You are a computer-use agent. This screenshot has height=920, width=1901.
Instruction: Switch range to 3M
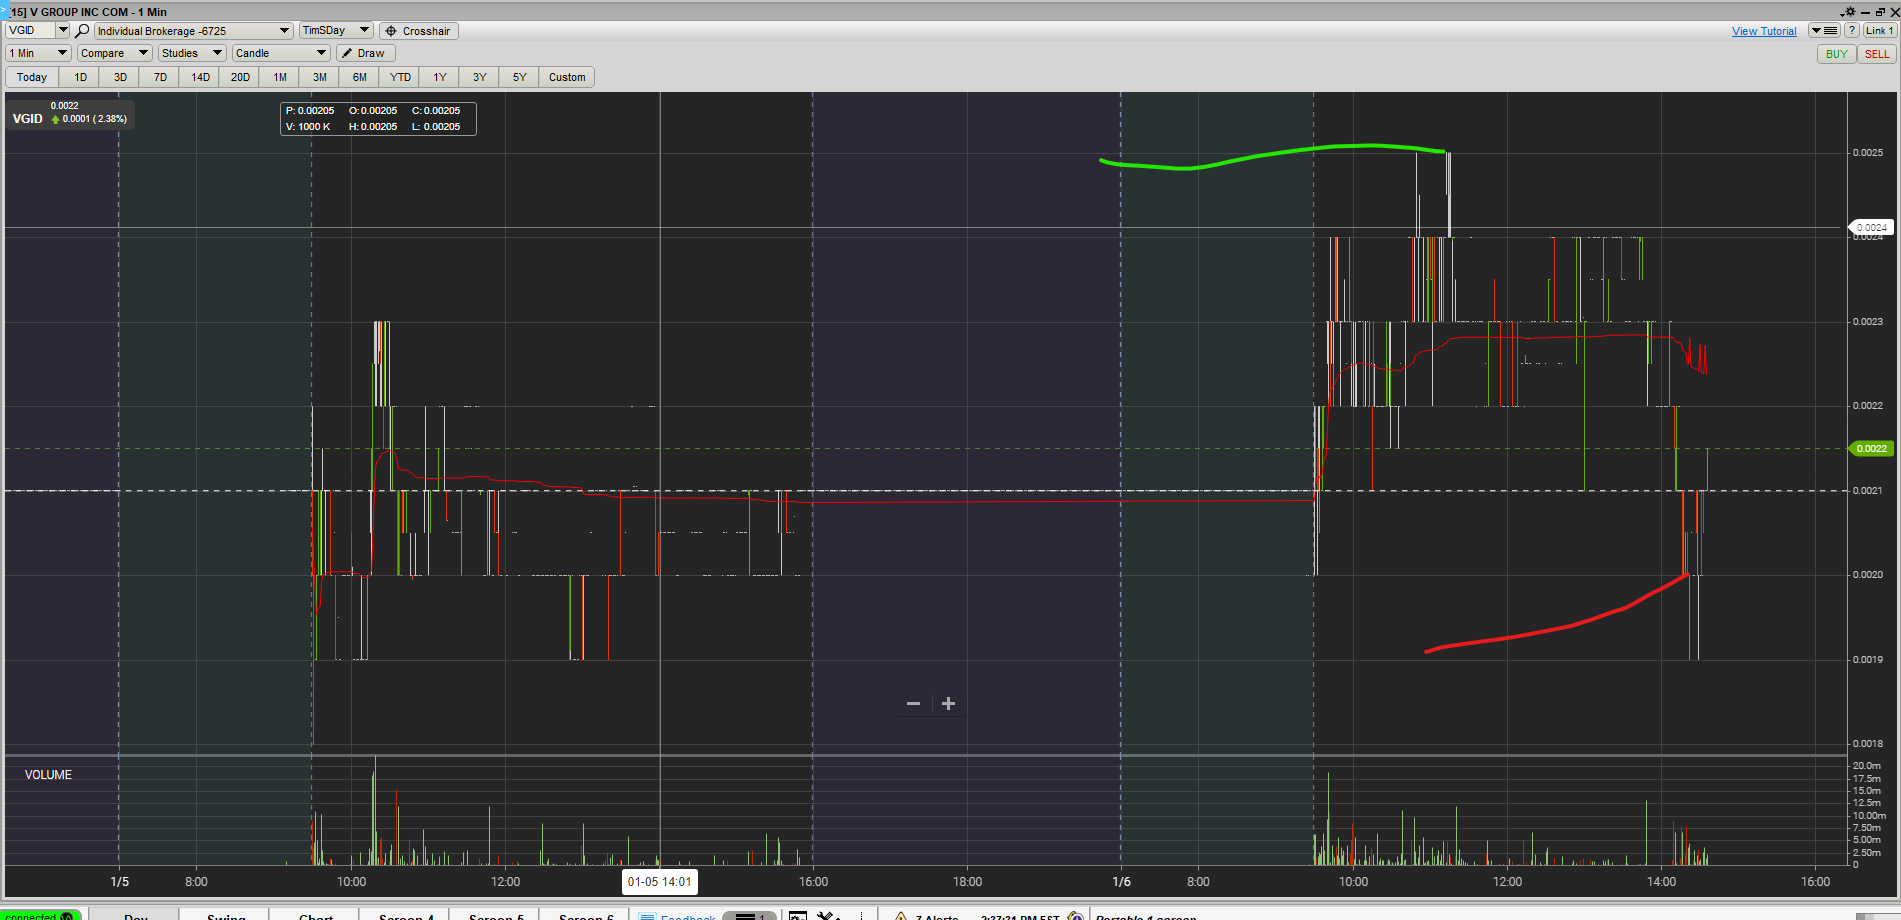pos(320,77)
